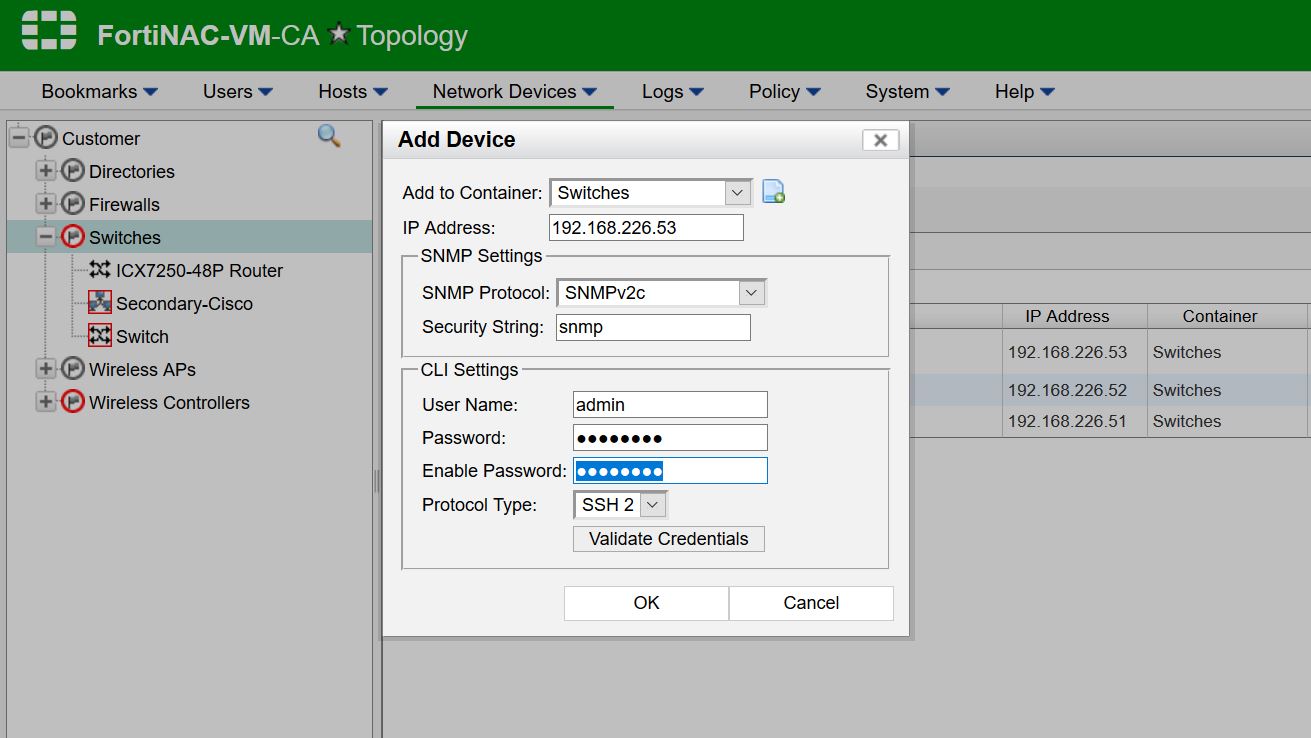1311x738 pixels.
Task: Select the Directories tree label
Action: point(132,171)
